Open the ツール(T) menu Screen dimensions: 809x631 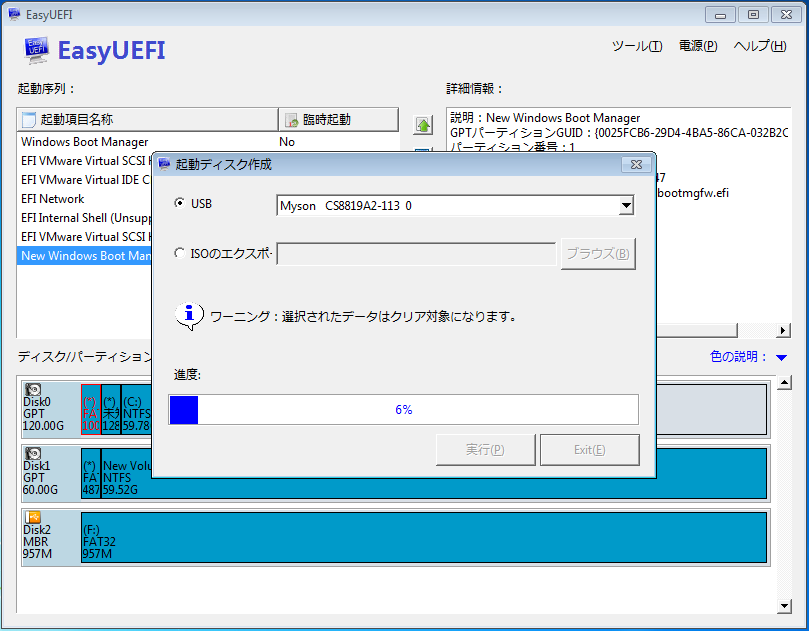click(637, 46)
